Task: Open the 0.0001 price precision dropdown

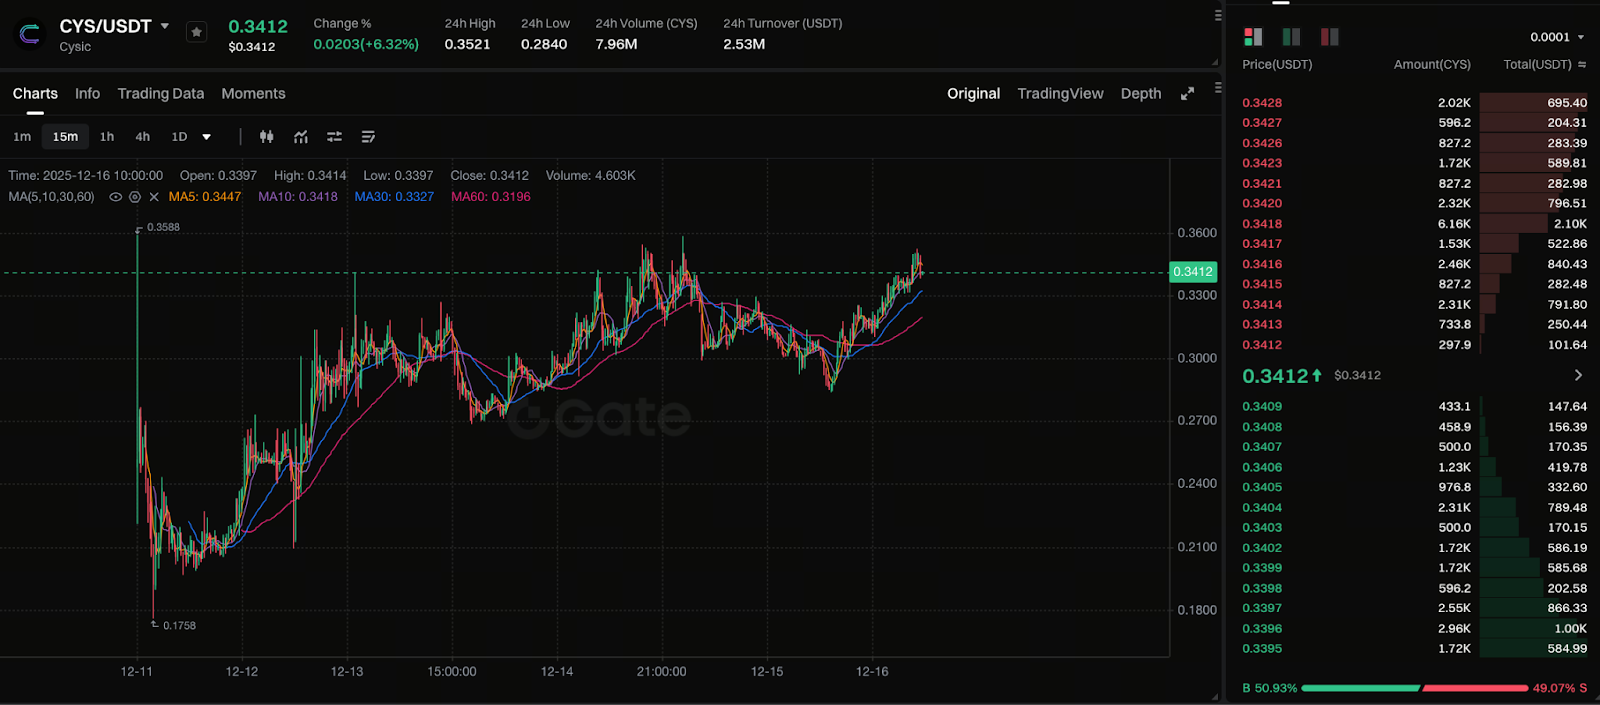Action: click(x=1557, y=37)
